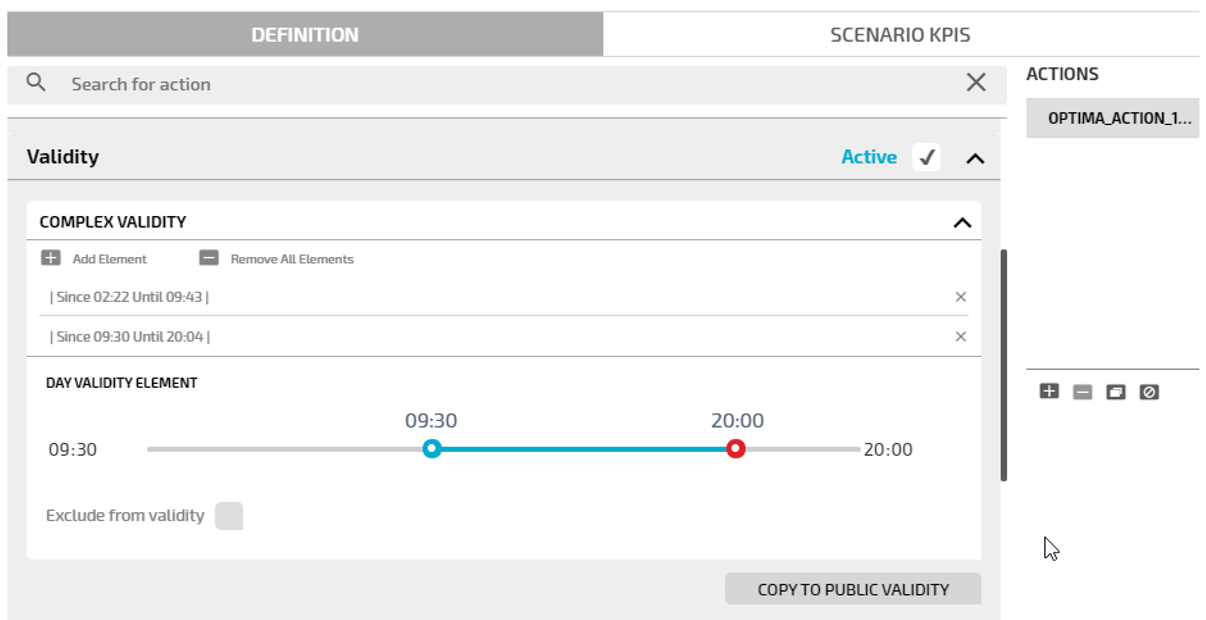Enable Exclude from validity checkbox
1206x620 pixels.
click(x=229, y=516)
